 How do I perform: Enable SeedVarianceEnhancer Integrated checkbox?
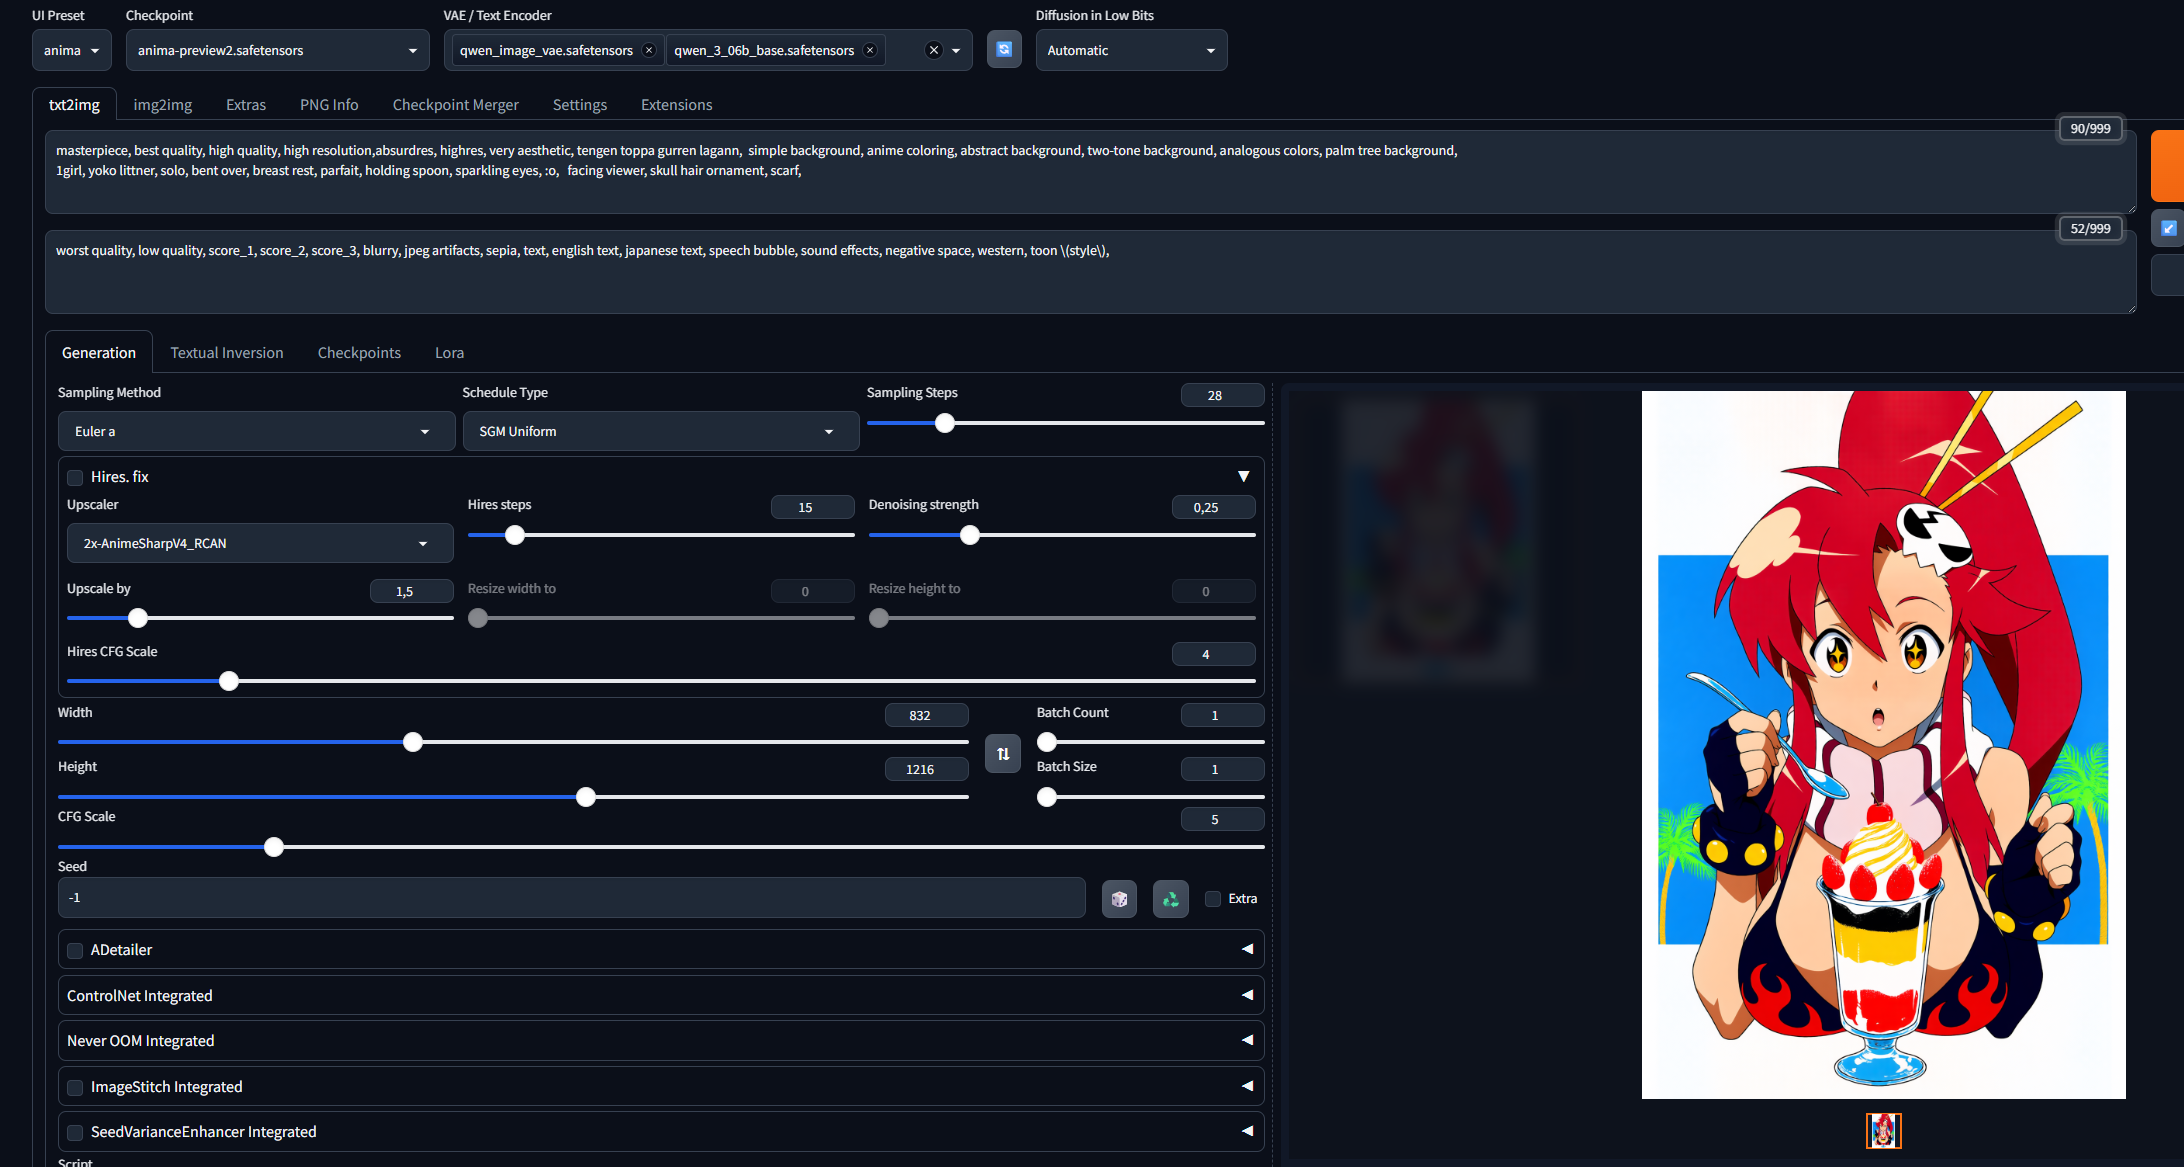click(75, 1132)
